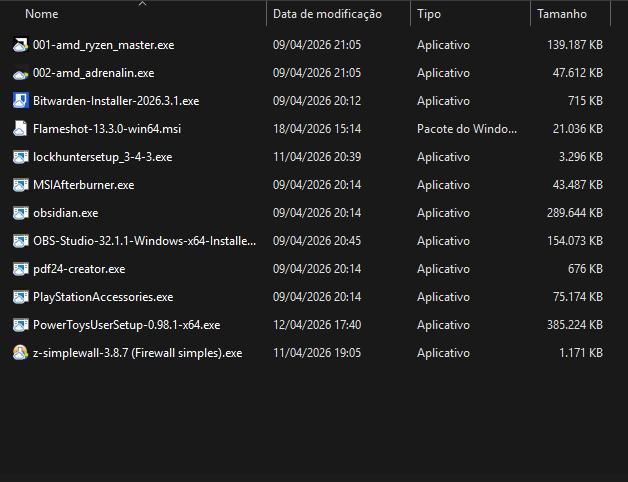Viewport: 628px width, 482px height.
Task: Select the MSIAfterburner.exe icon
Action: pyautogui.click(x=21, y=185)
